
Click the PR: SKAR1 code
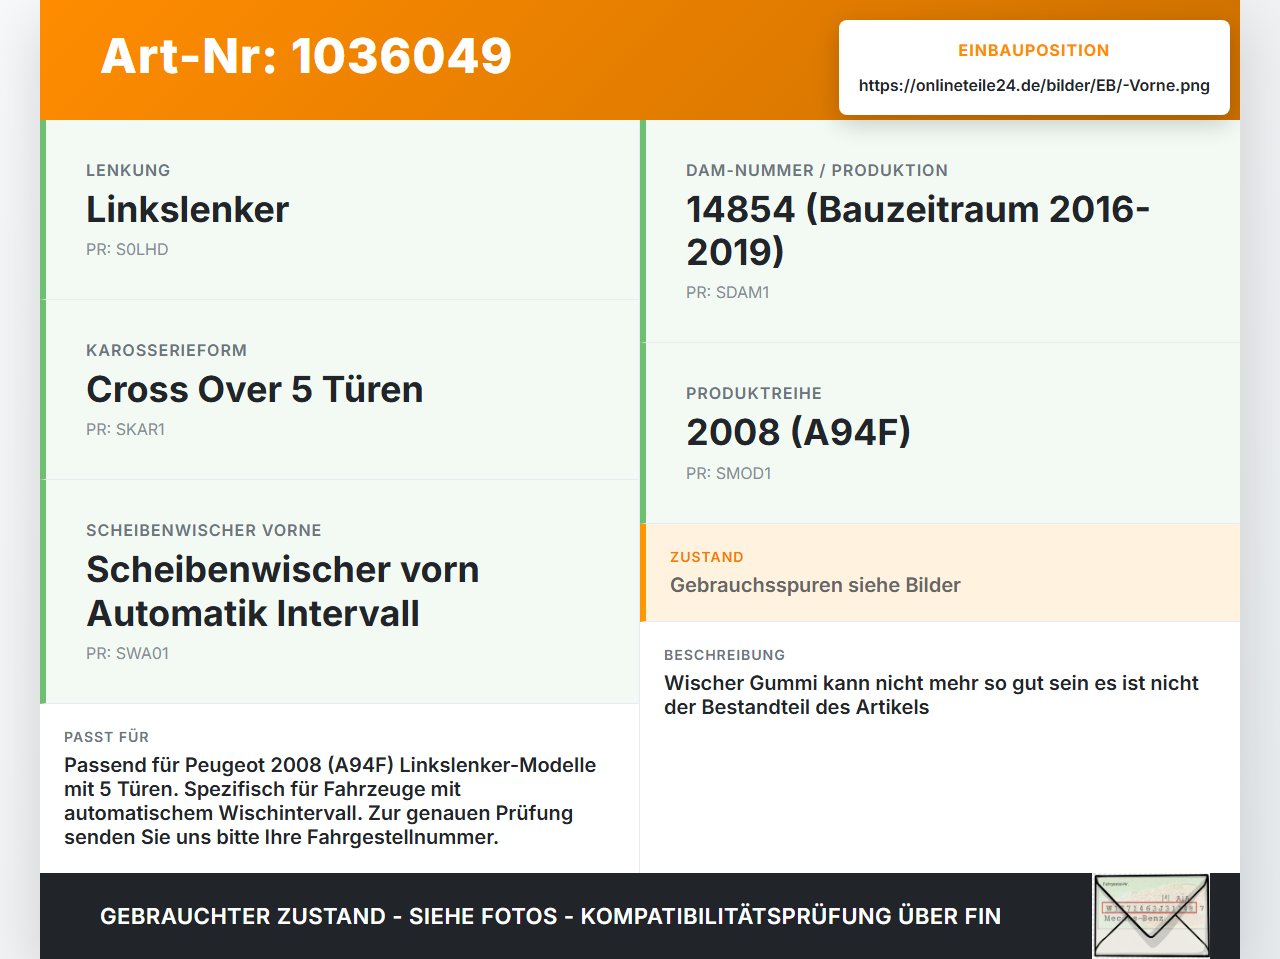coord(125,429)
